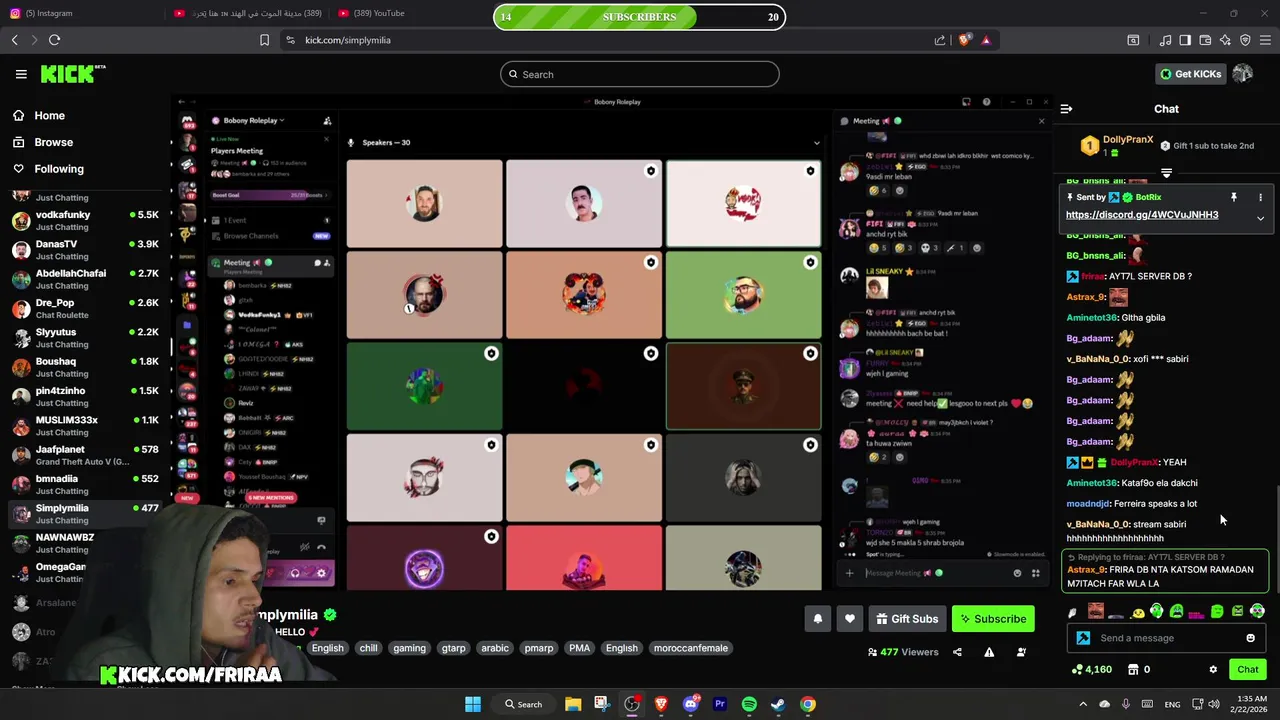Open the Following page in sidebar
Viewport: 1280px width, 720px height.
click(49, 169)
